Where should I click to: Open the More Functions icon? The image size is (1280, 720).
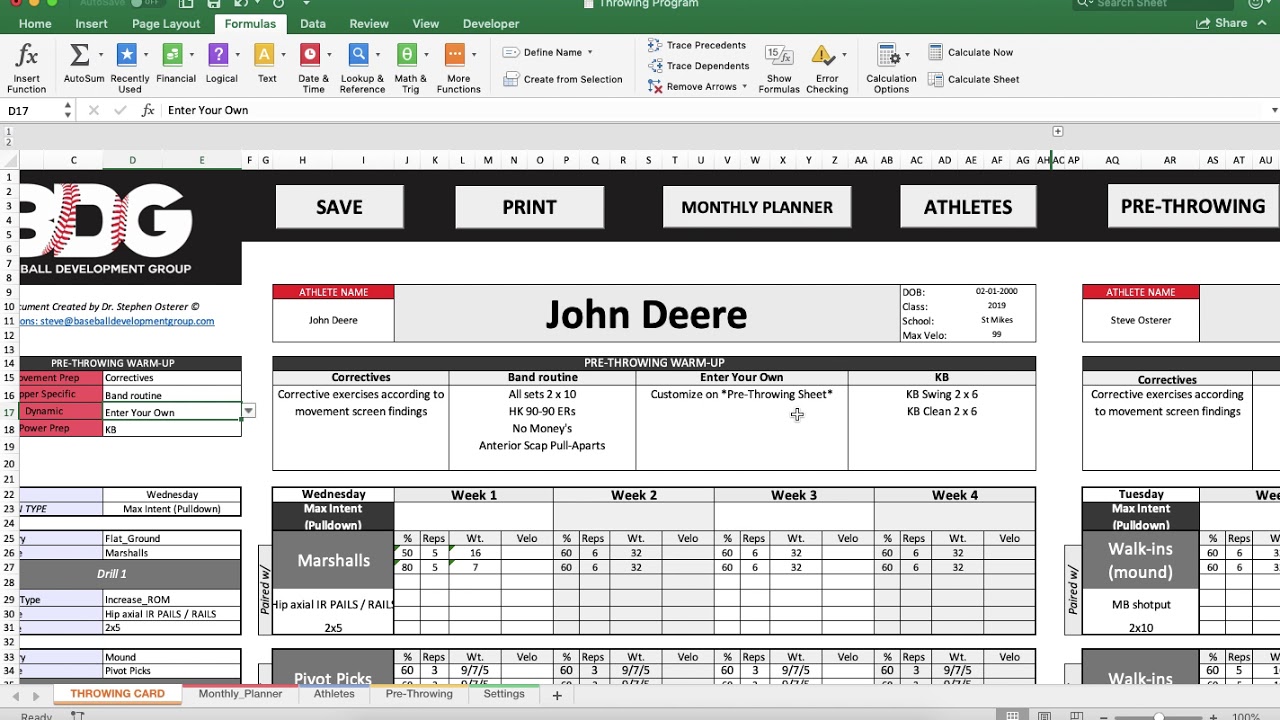455,55
